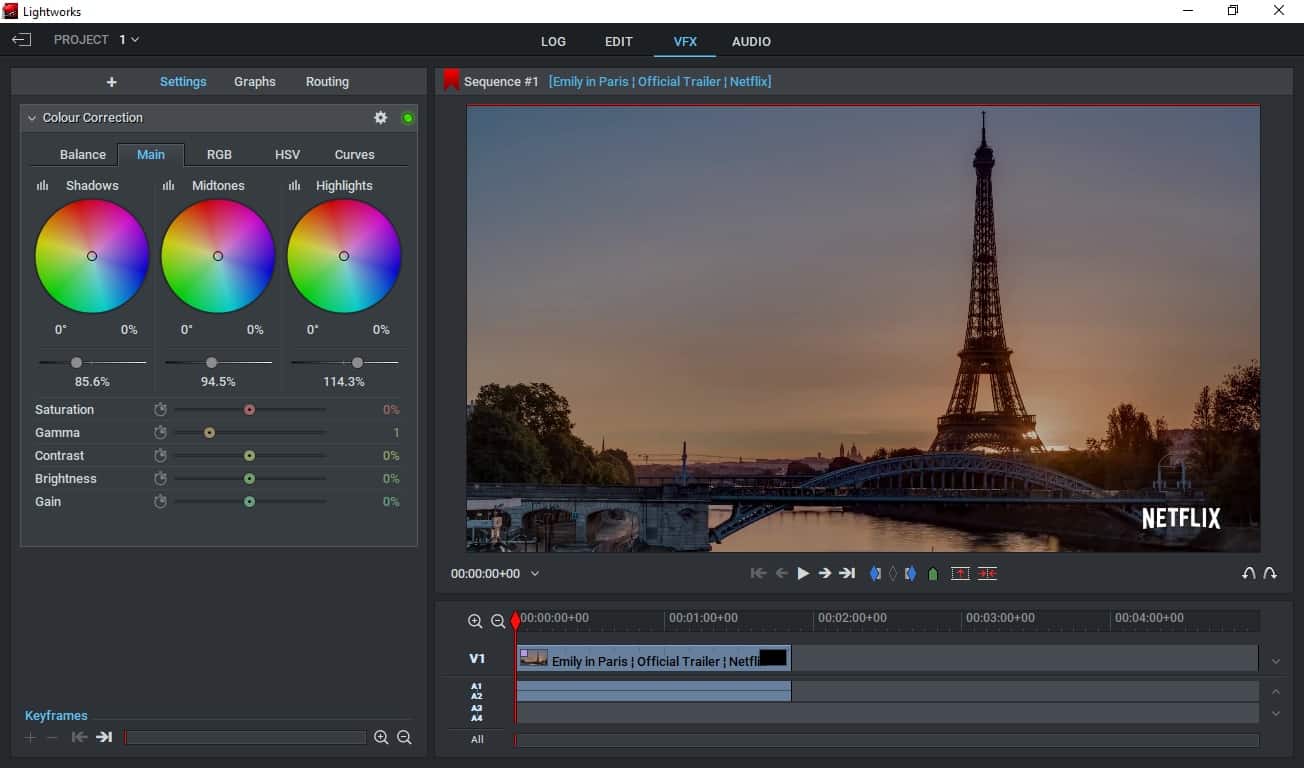This screenshot has width=1304, height=768.
Task: Switch to the LOG tab
Action: tap(553, 42)
